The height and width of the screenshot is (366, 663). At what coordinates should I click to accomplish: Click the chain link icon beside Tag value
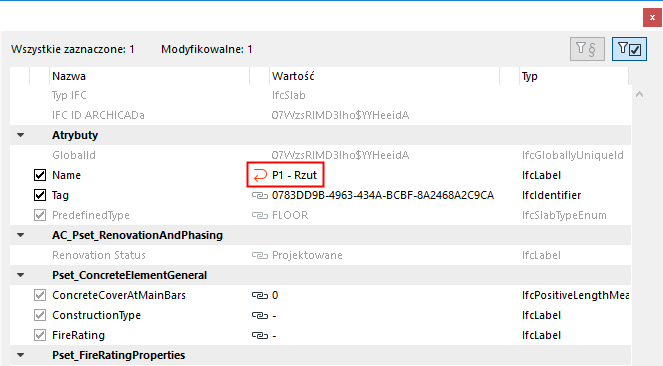[260, 195]
